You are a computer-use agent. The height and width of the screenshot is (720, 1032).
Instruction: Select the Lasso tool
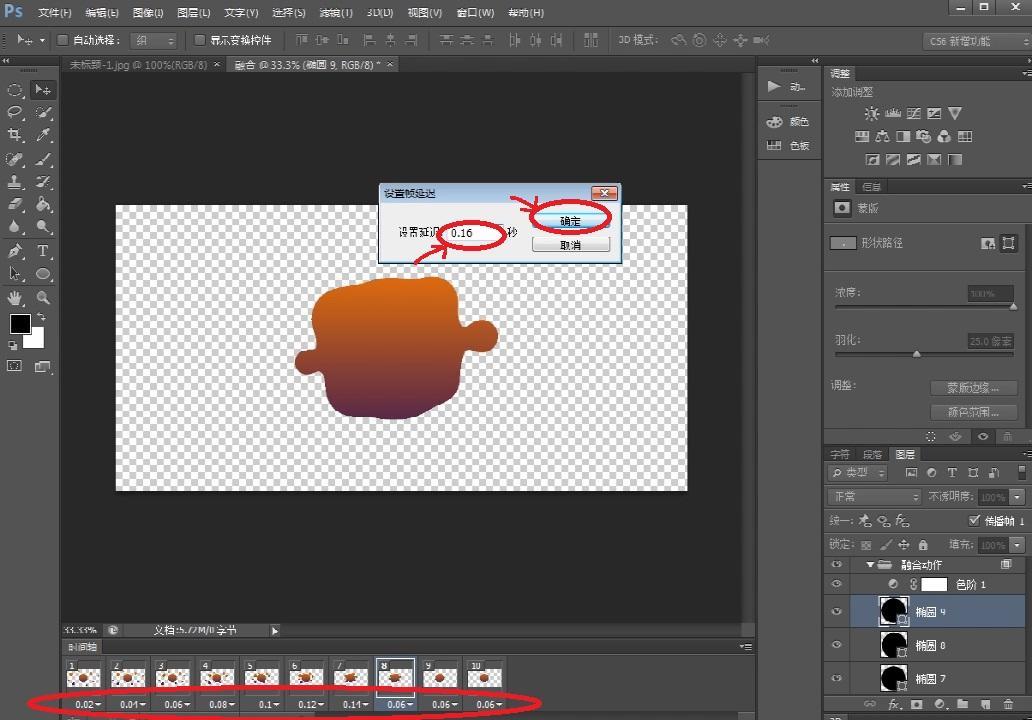[x=15, y=112]
